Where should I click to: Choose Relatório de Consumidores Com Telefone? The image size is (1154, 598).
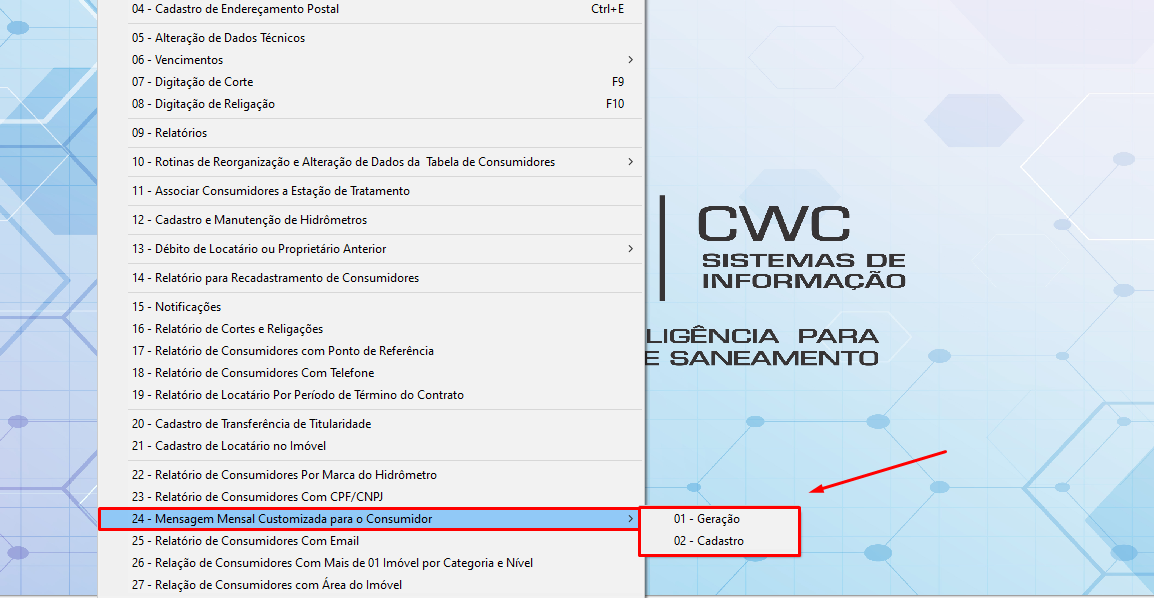coord(252,373)
